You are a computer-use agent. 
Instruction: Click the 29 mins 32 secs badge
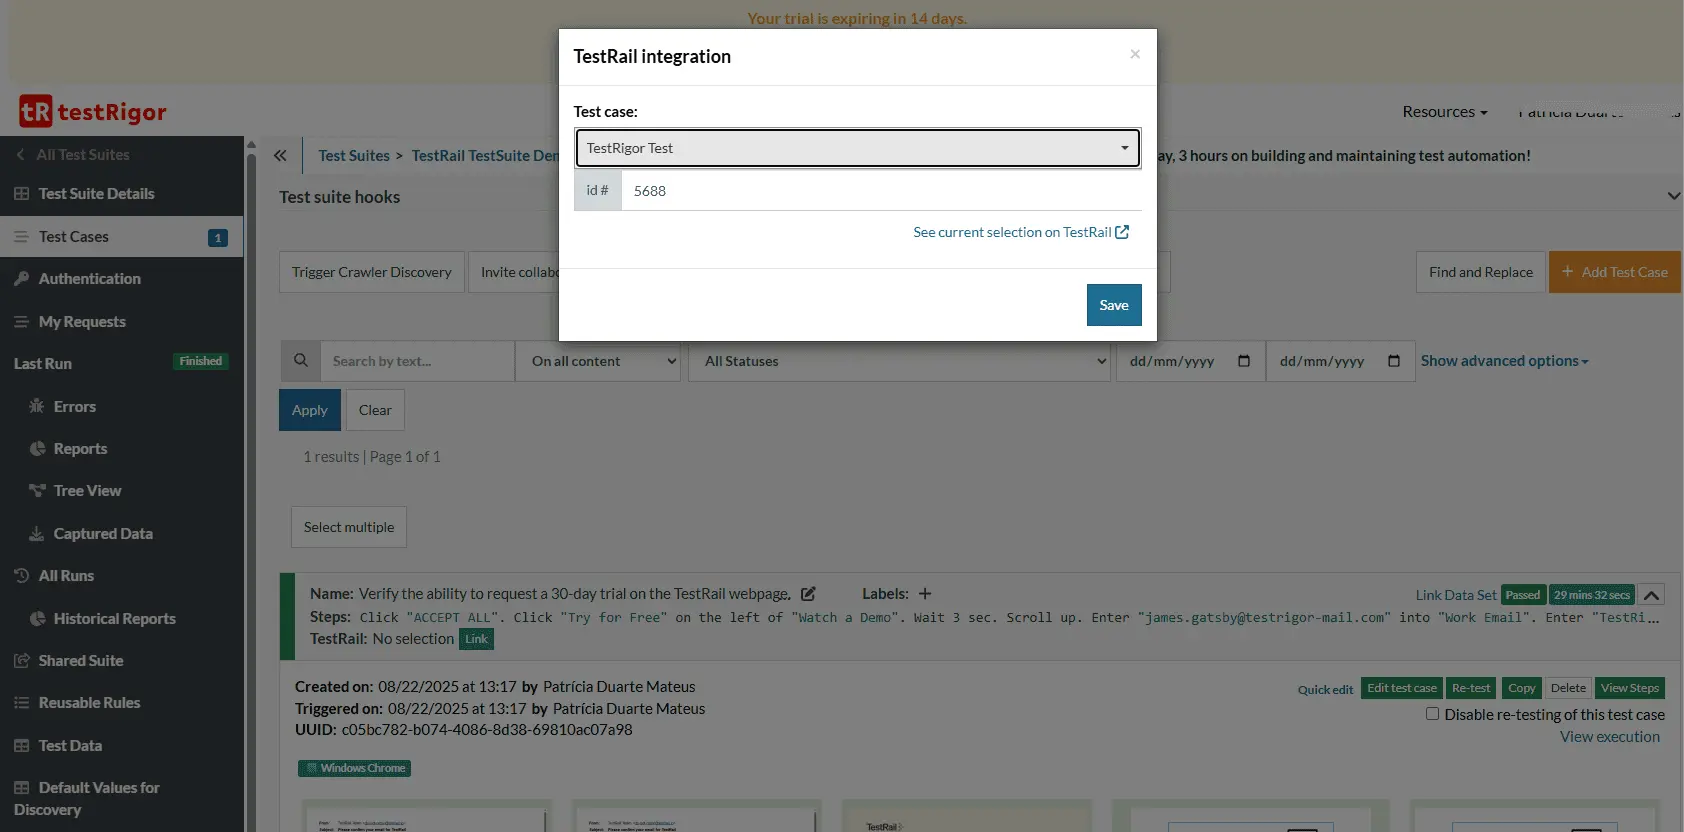point(1592,595)
